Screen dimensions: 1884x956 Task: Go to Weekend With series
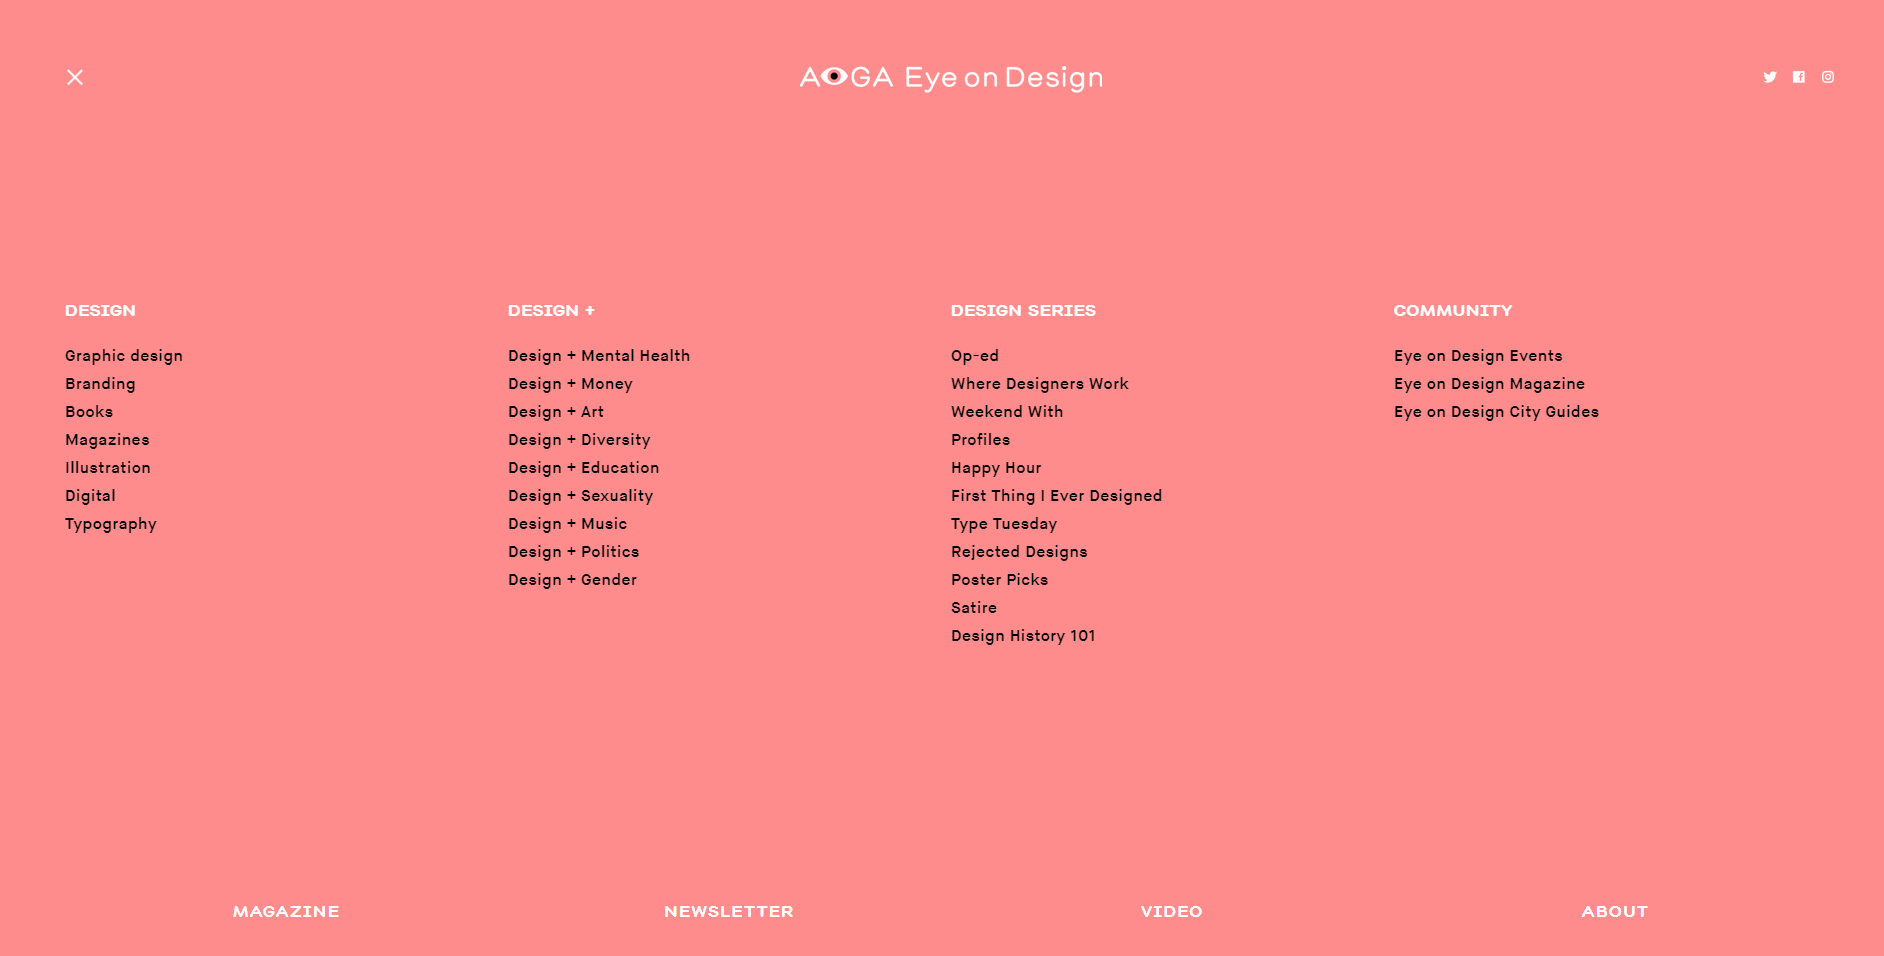coord(1007,412)
